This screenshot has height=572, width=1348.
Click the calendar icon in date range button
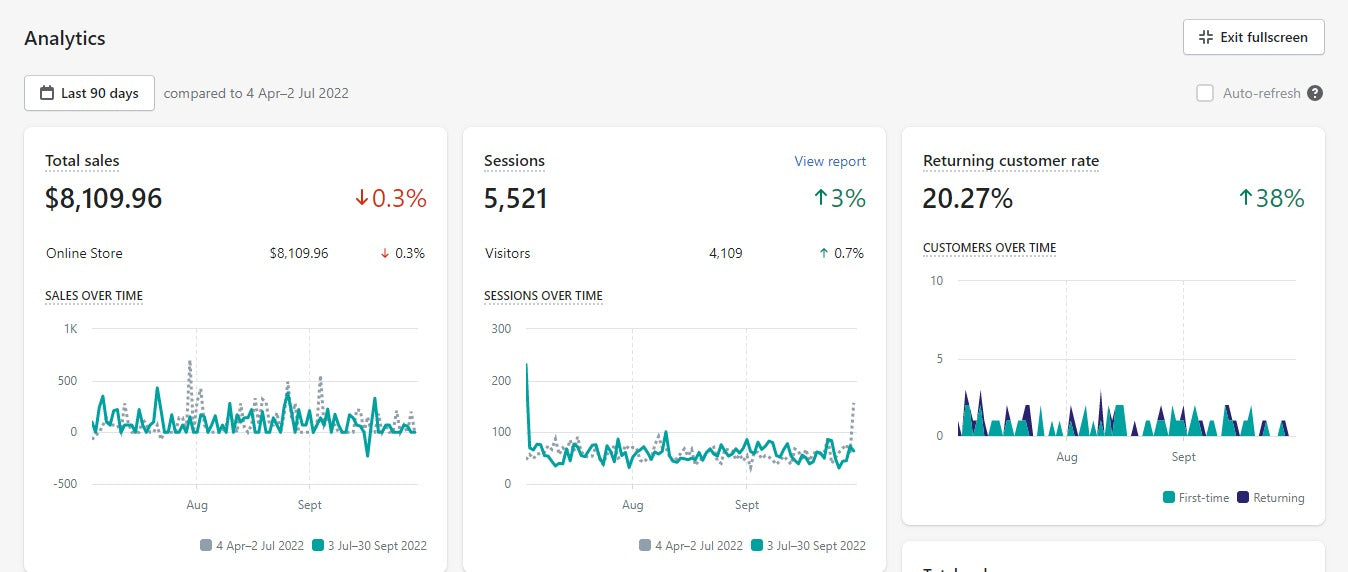point(47,93)
